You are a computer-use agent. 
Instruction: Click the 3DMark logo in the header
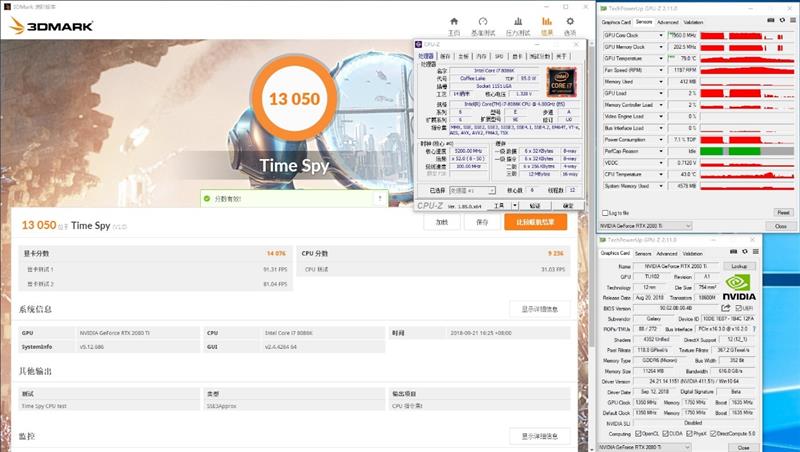tap(51, 26)
